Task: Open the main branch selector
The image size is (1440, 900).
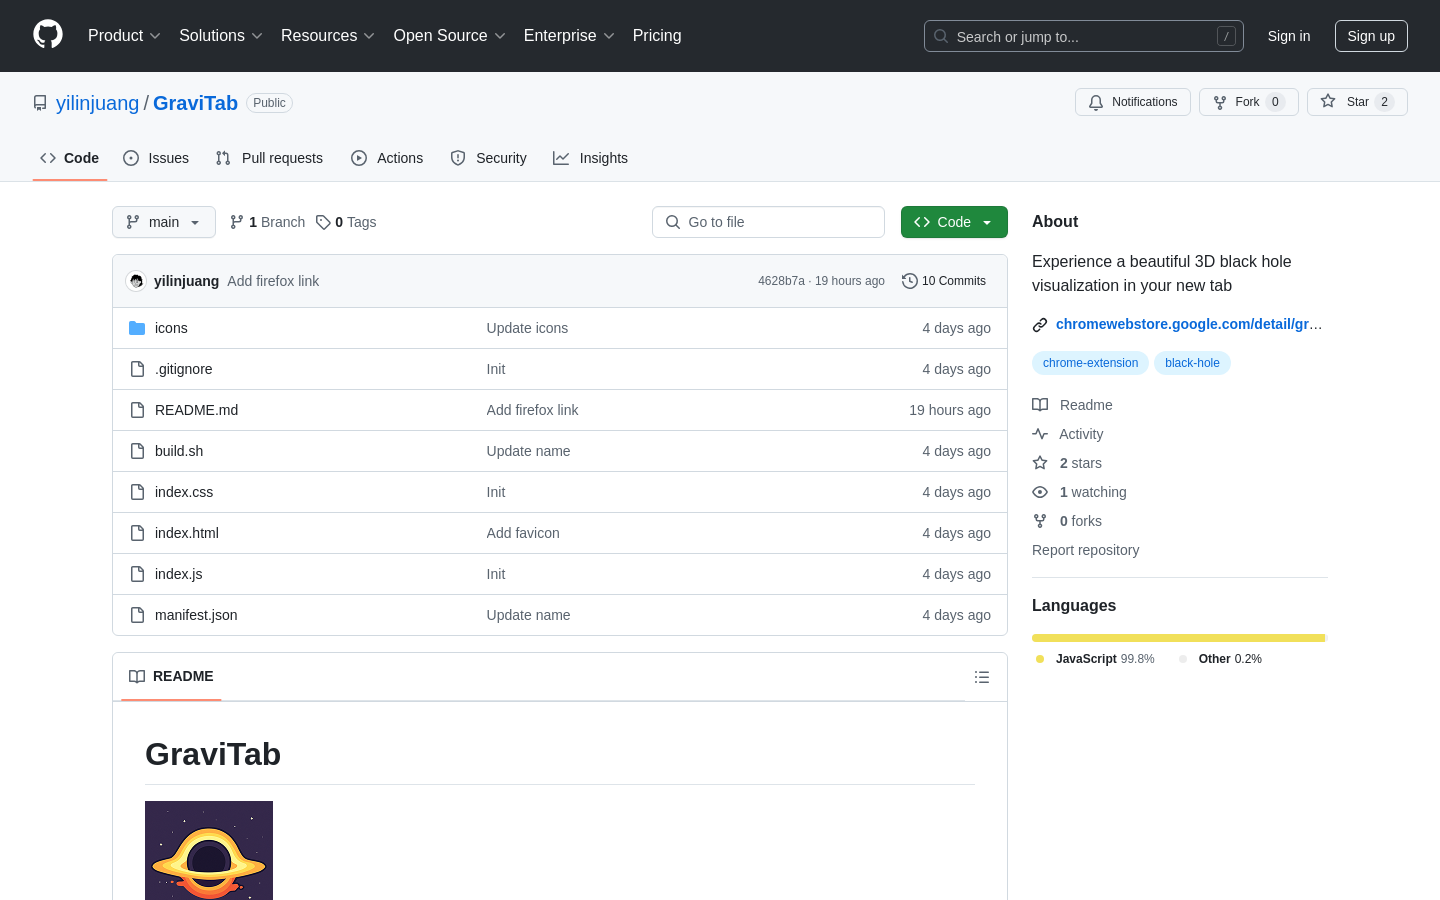Action: tap(164, 222)
